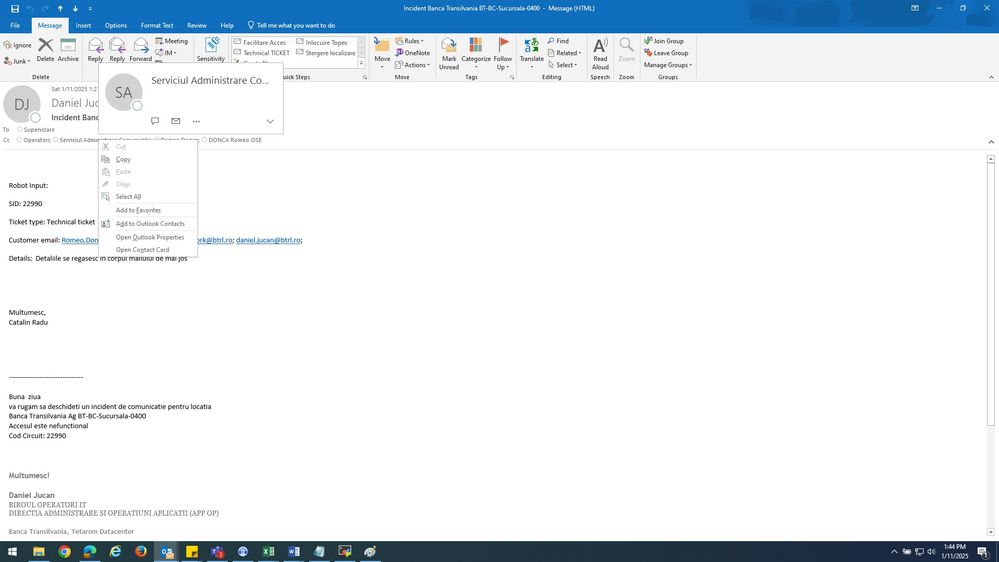Forward this email
This screenshot has height=562, width=999.
coord(141,50)
